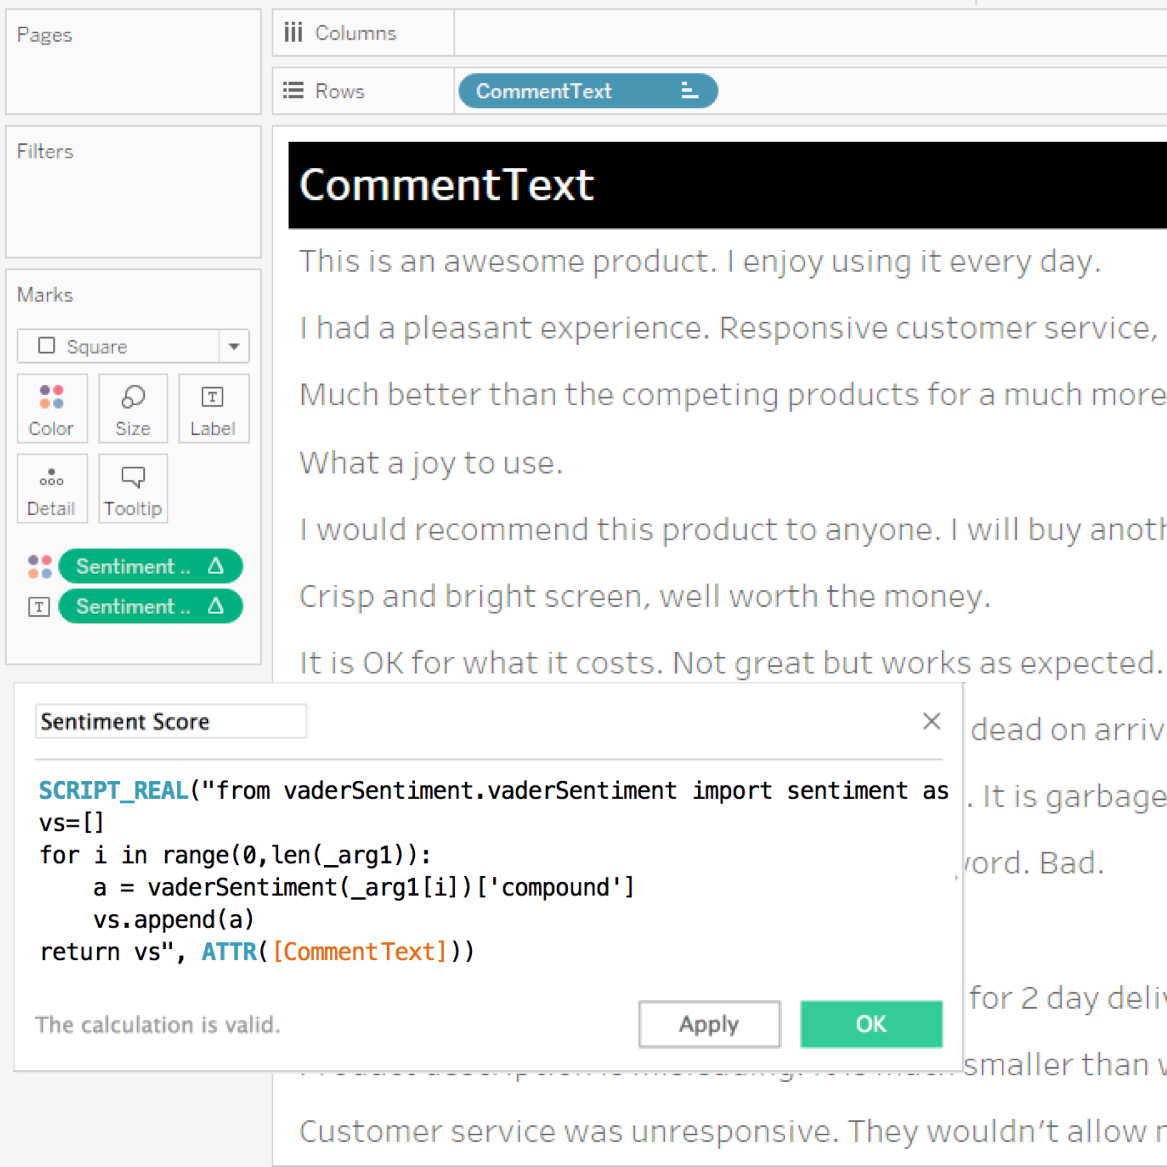
Task: Expand the Square mark type dropdown
Action: click(x=234, y=347)
